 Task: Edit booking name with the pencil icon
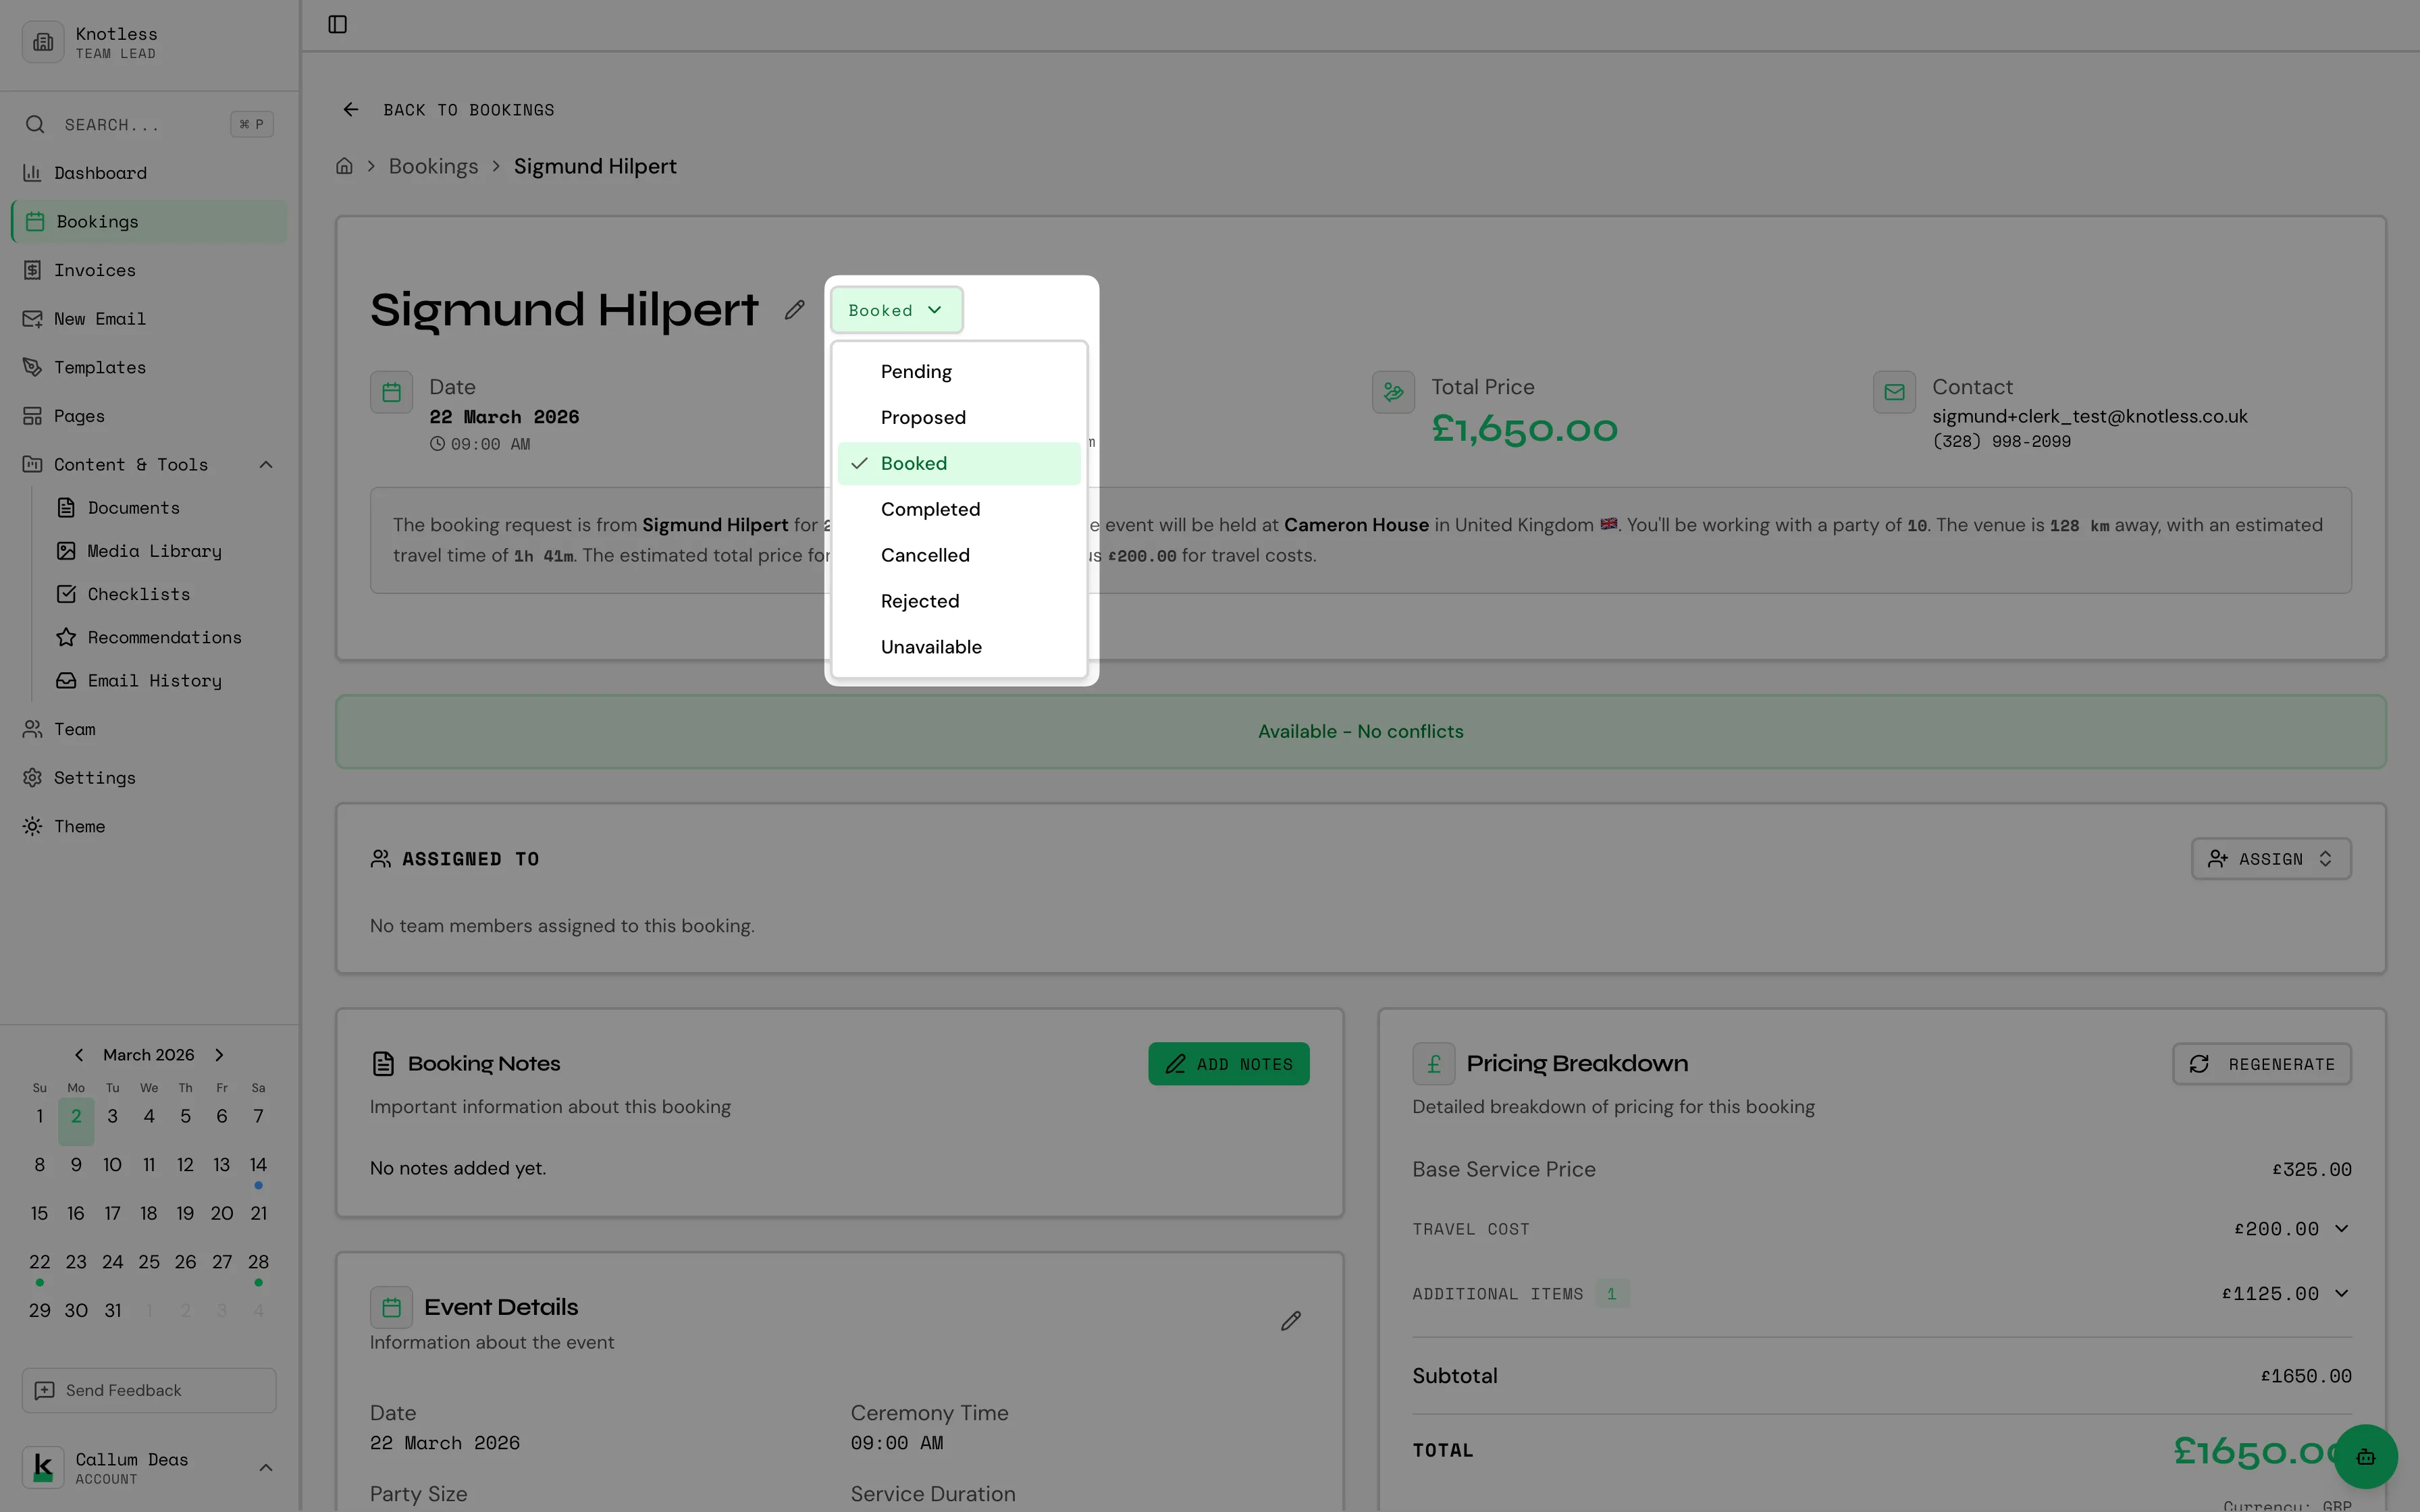(x=794, y=310)
